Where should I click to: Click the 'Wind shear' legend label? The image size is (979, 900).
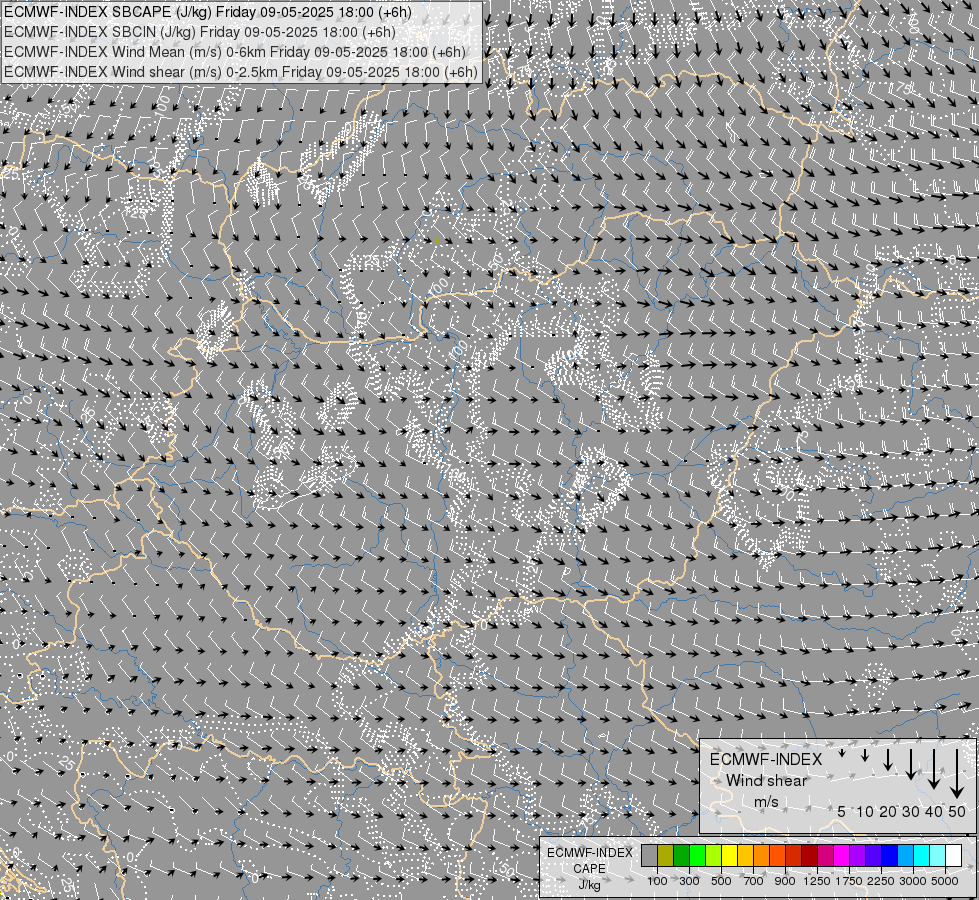pos(766,781)
